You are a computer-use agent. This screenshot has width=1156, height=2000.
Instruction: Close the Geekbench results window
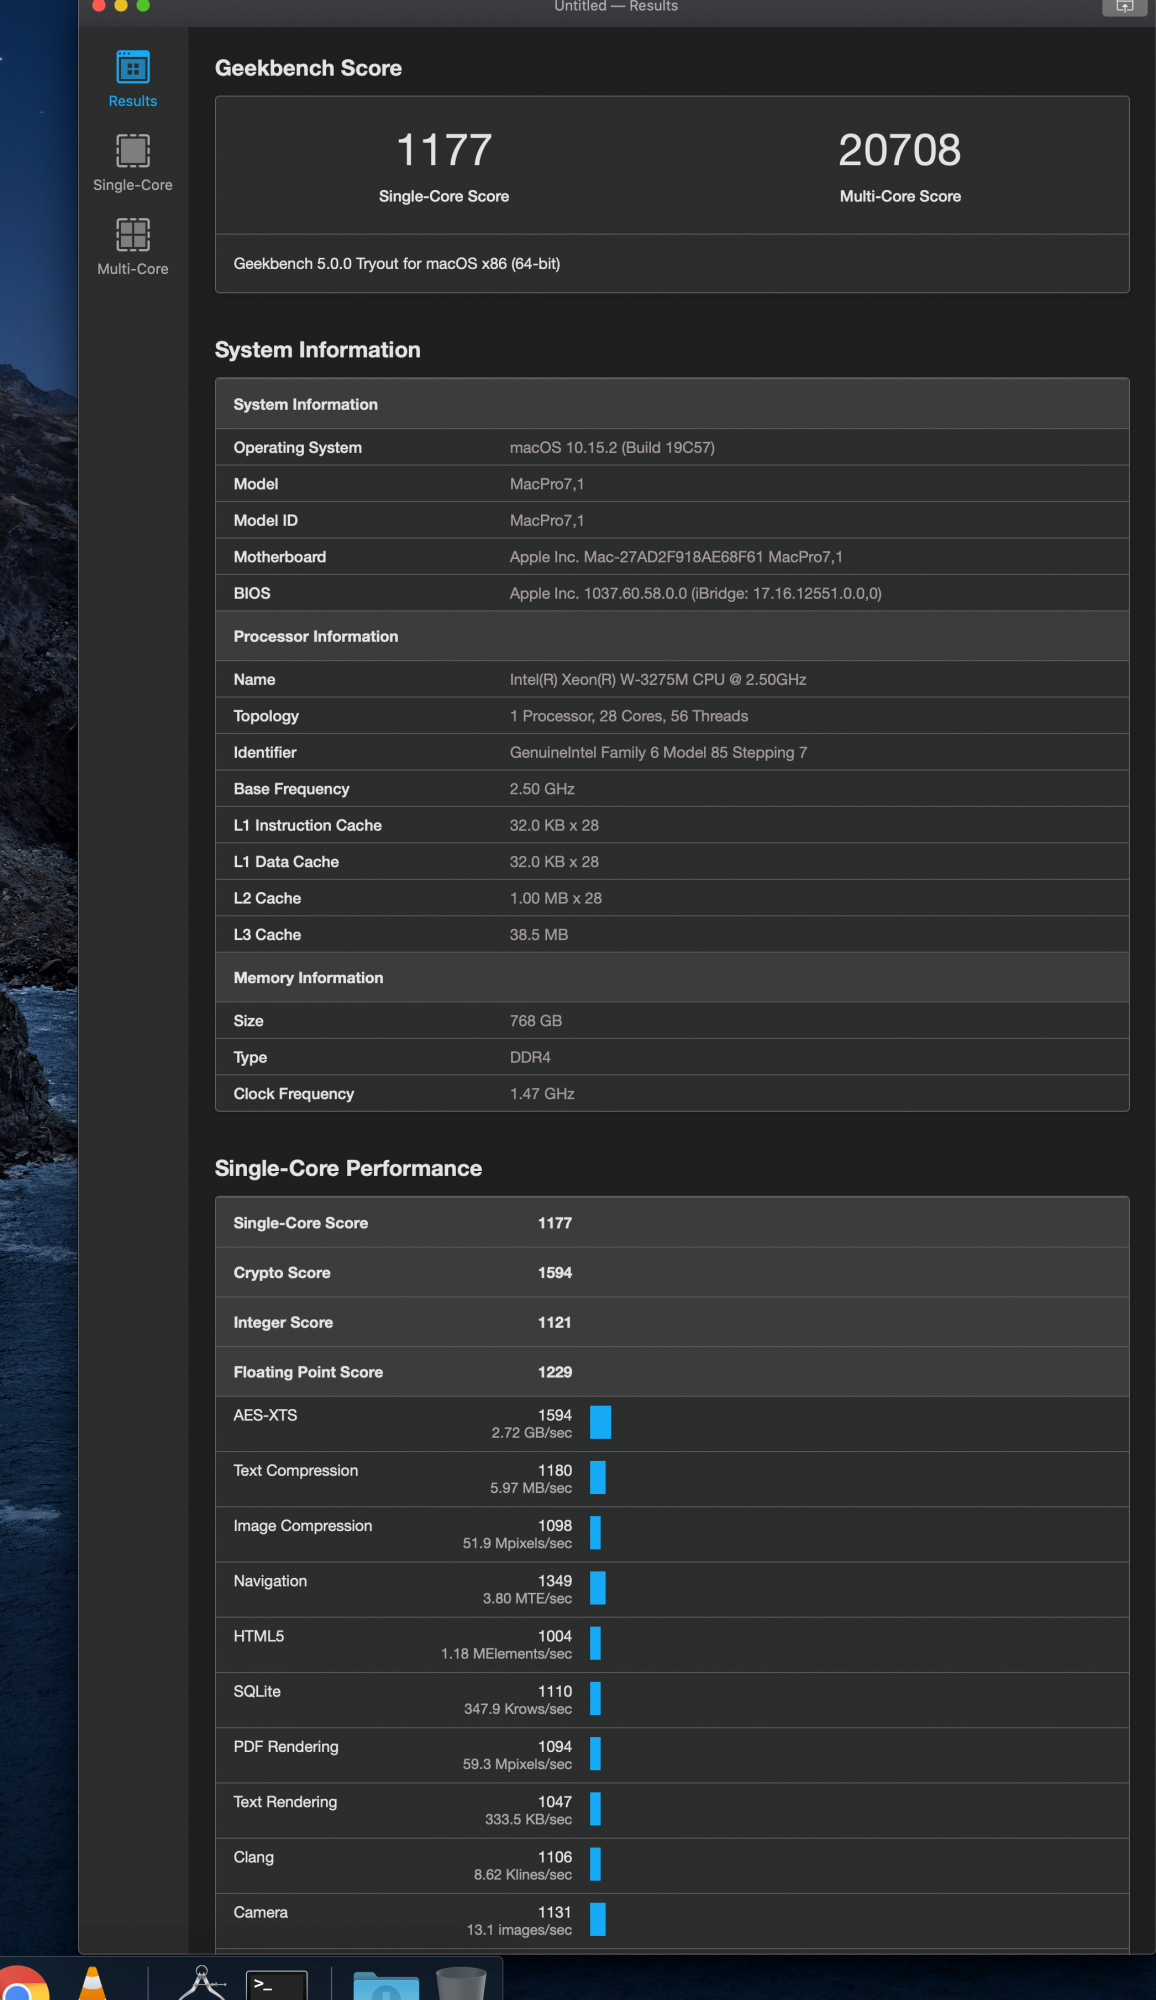pyautogui.click(x=99, y=5)
